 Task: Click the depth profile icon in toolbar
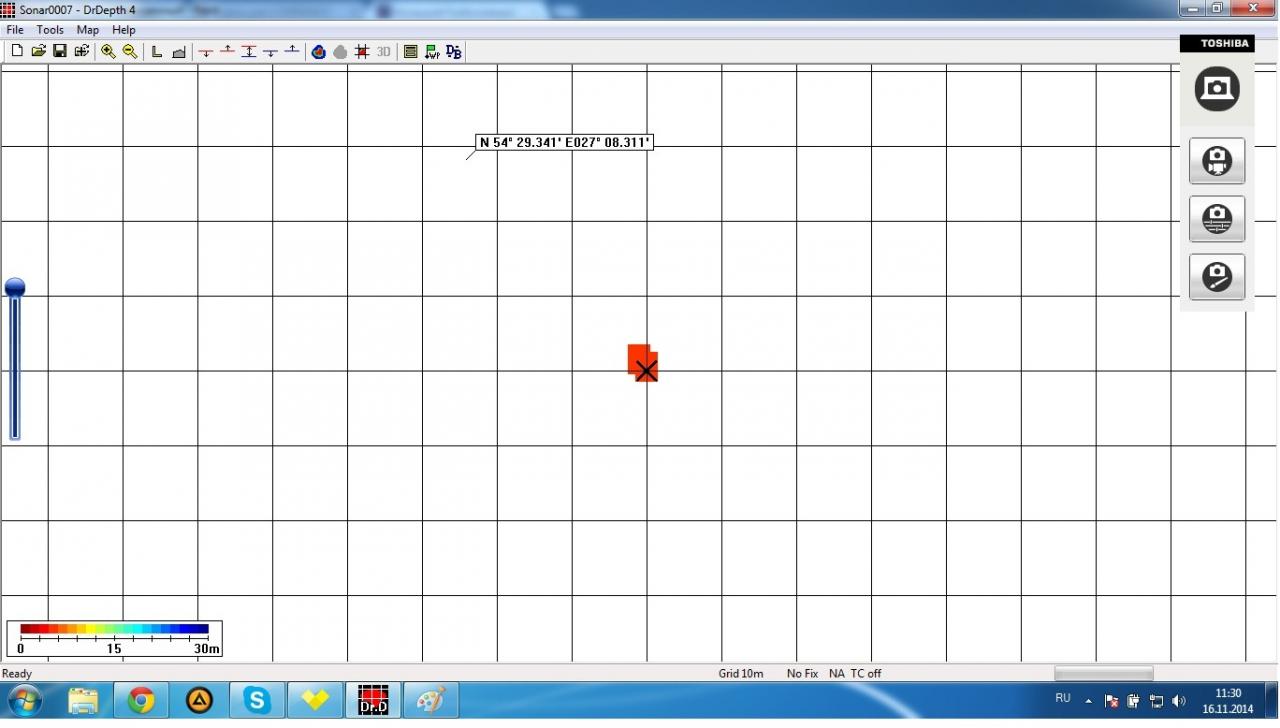(179, 52)
